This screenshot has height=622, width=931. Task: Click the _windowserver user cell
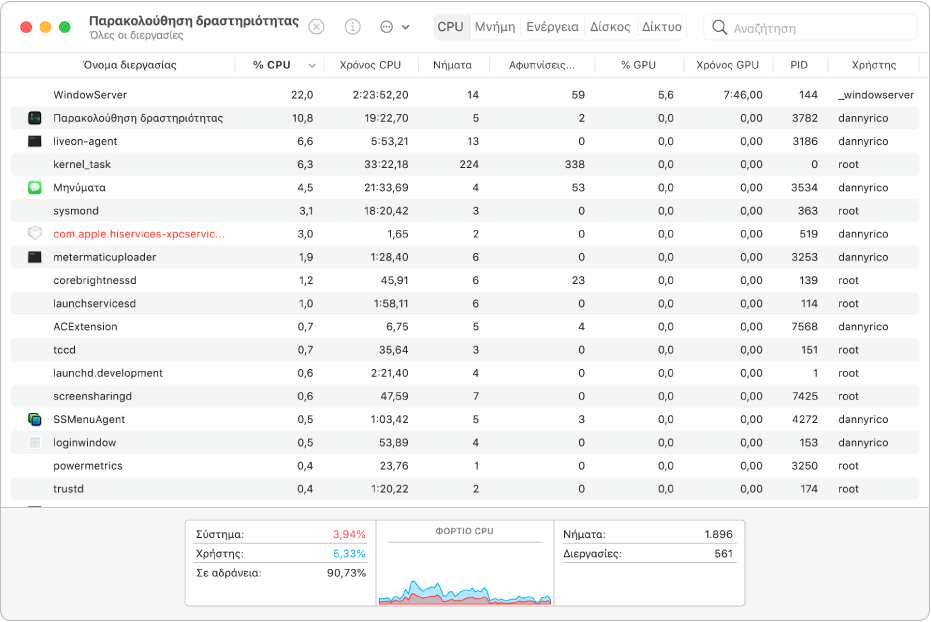[876, 95]
